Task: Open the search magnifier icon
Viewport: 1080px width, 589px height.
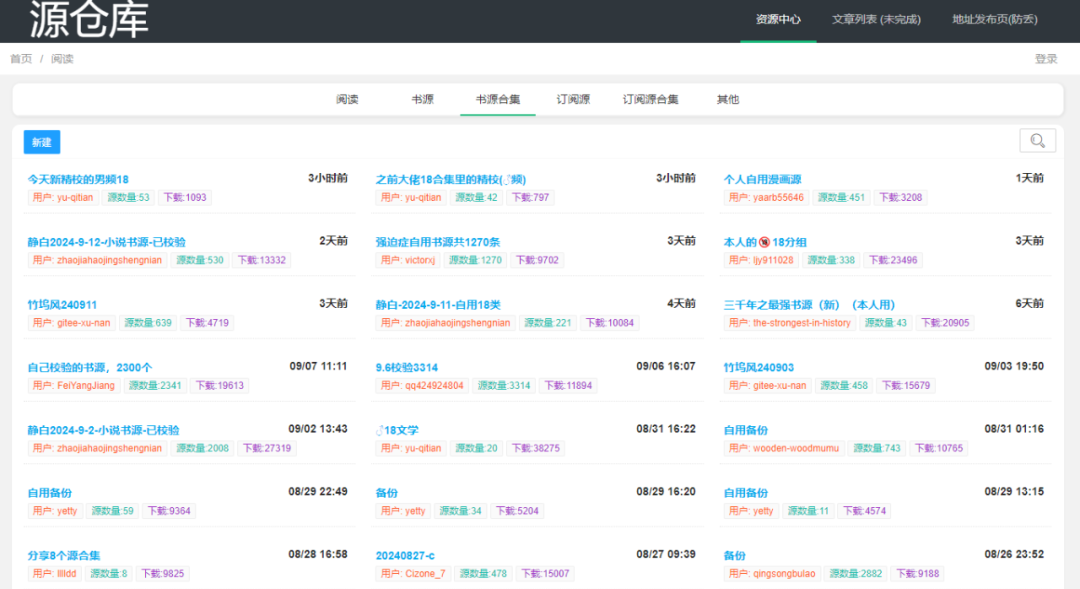Action: pos(1037,141)
